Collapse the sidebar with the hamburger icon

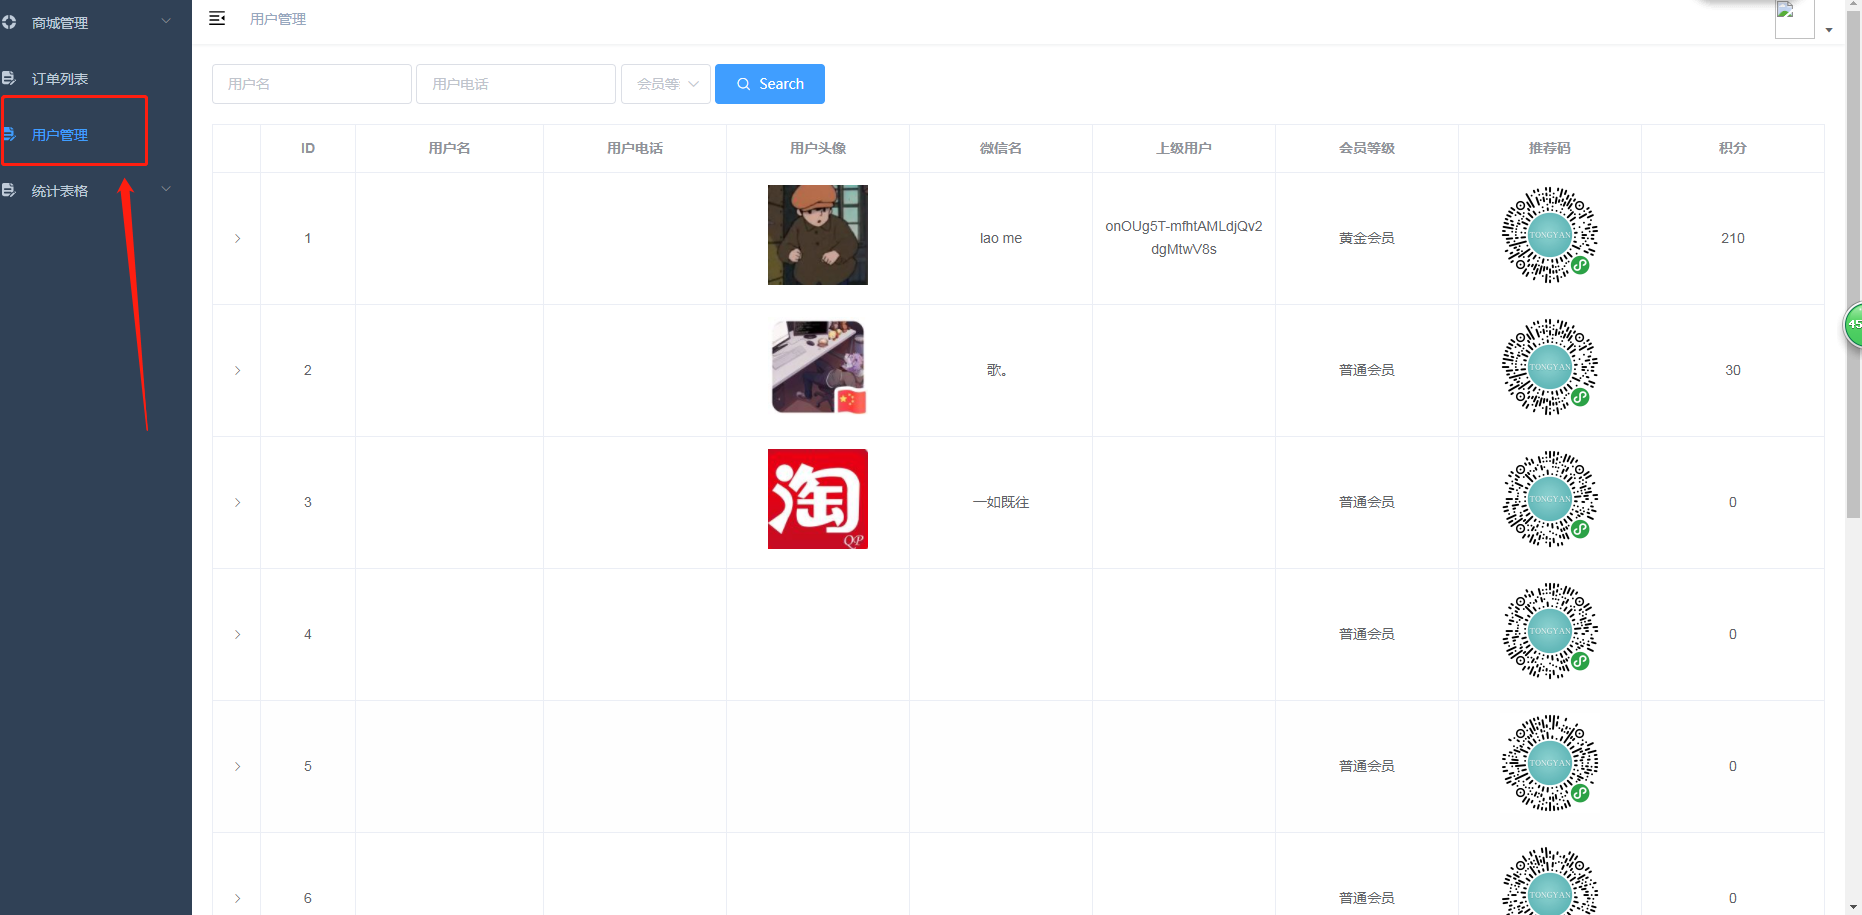217,18
